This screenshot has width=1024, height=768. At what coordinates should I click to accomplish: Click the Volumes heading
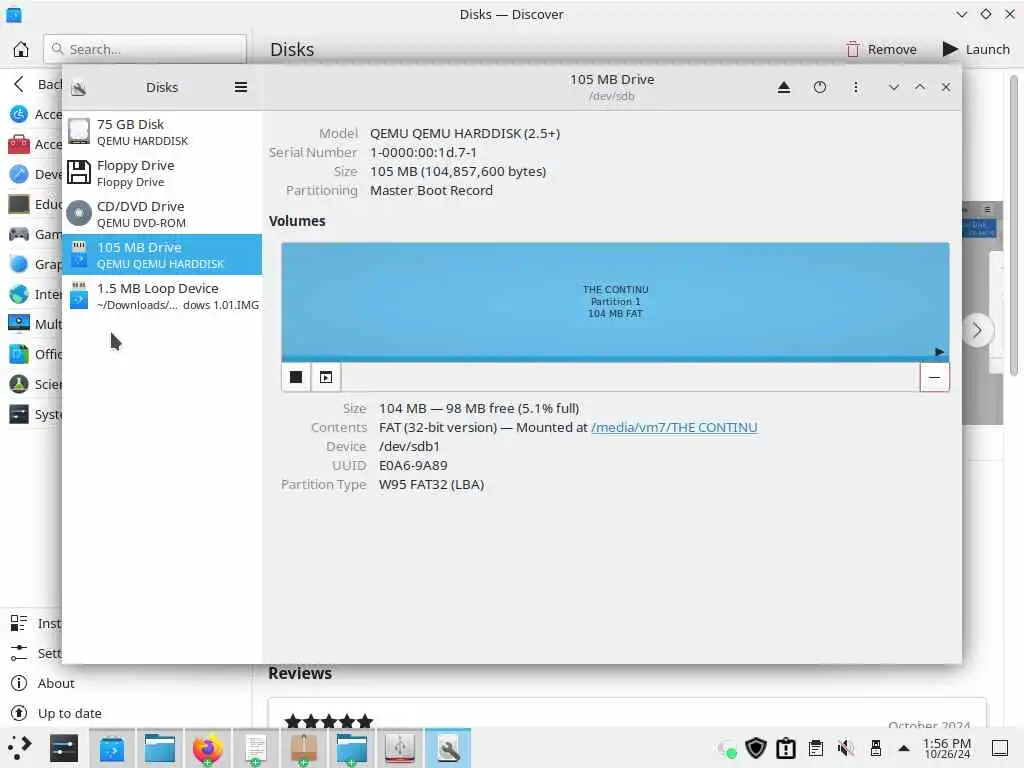tap(297, 221)
